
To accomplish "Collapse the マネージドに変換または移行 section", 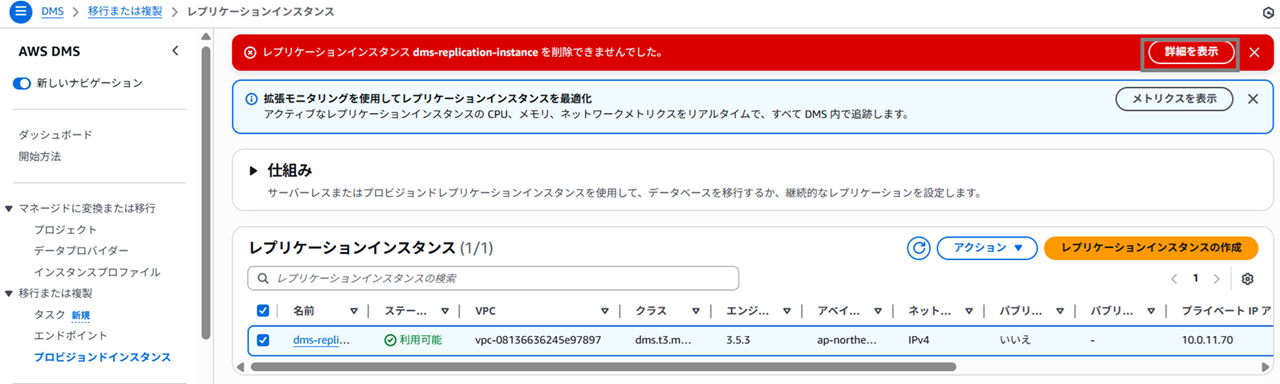I will tap(9, 208).
